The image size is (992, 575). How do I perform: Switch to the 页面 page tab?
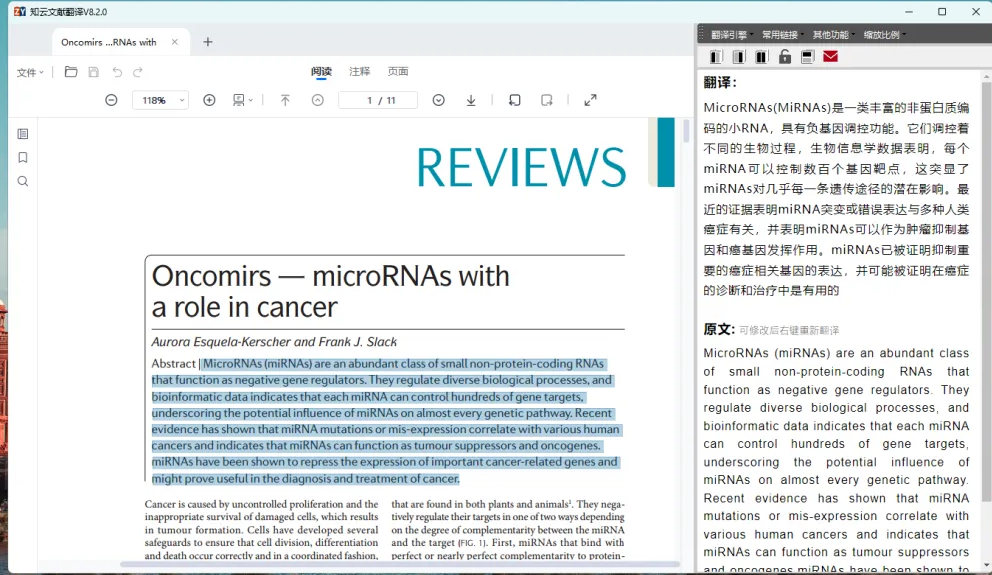point(398,71)
